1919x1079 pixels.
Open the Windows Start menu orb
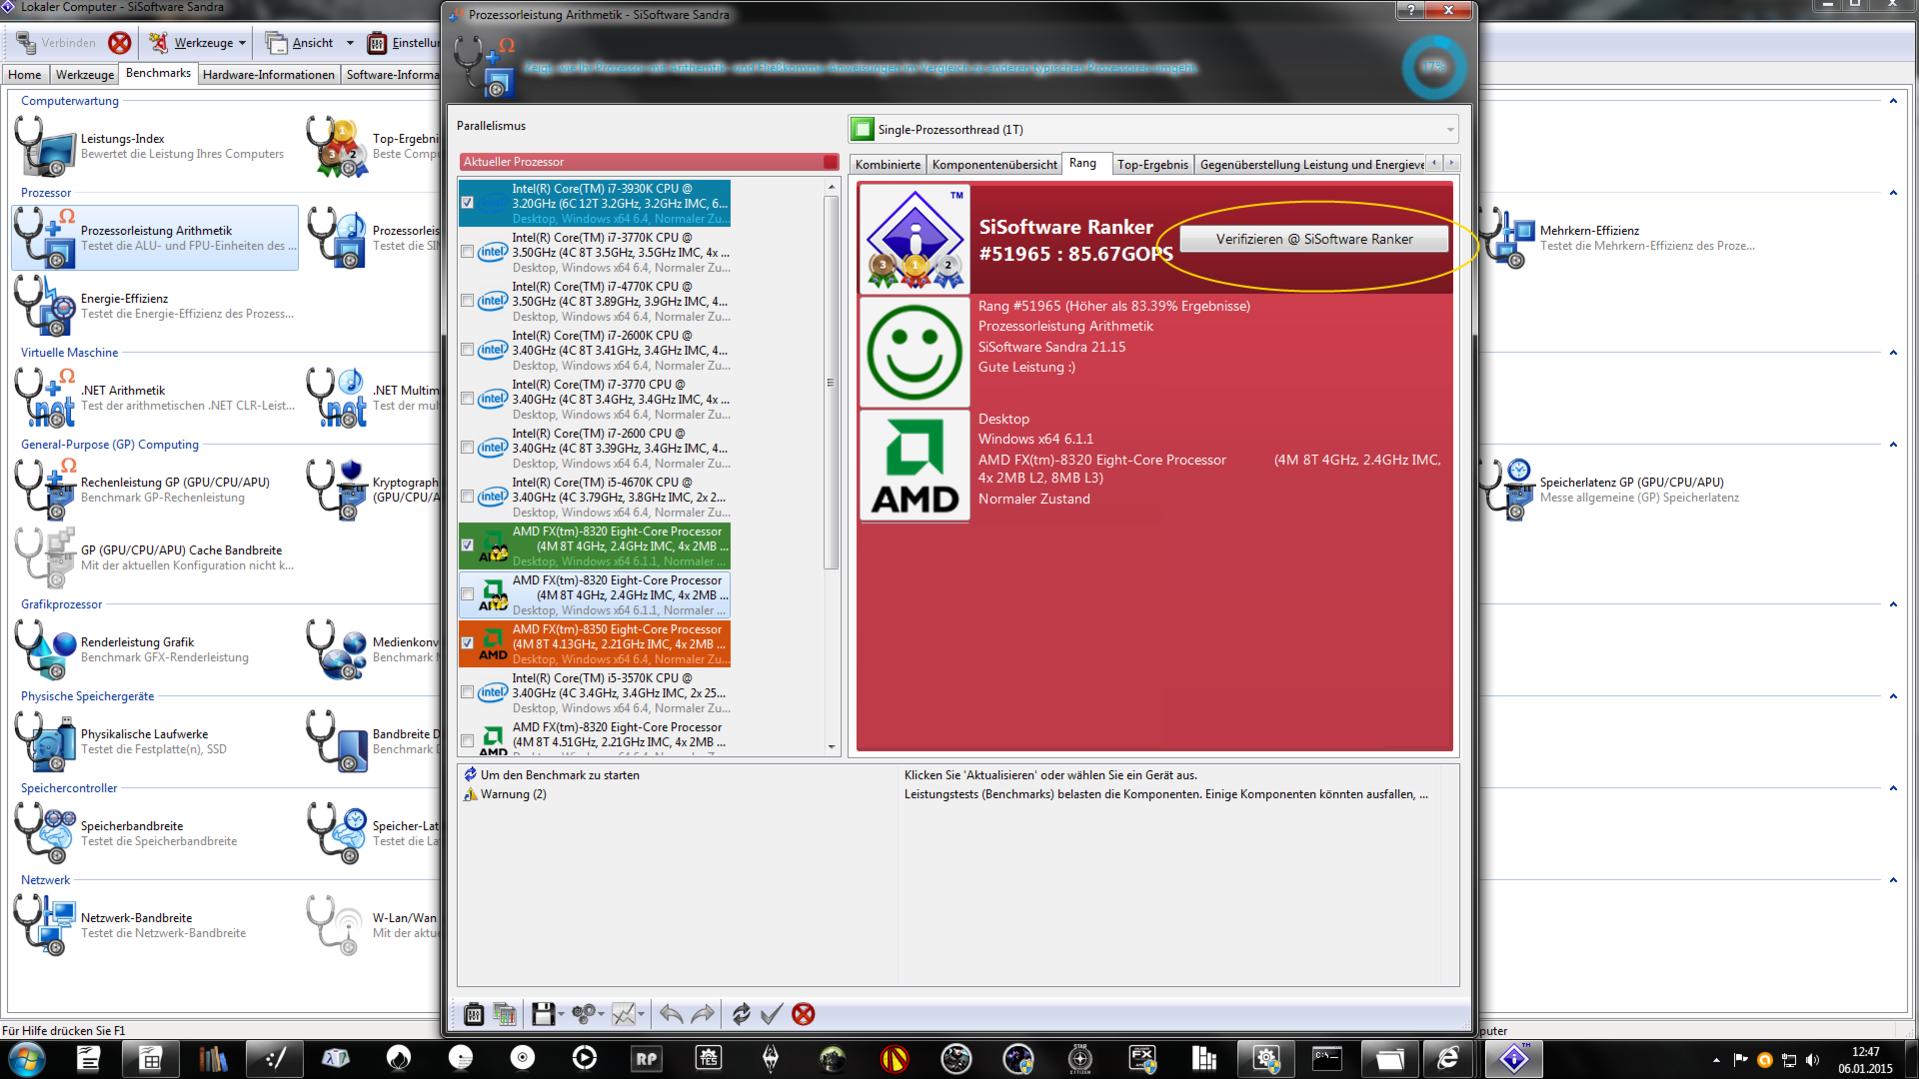pos(26,1058)
